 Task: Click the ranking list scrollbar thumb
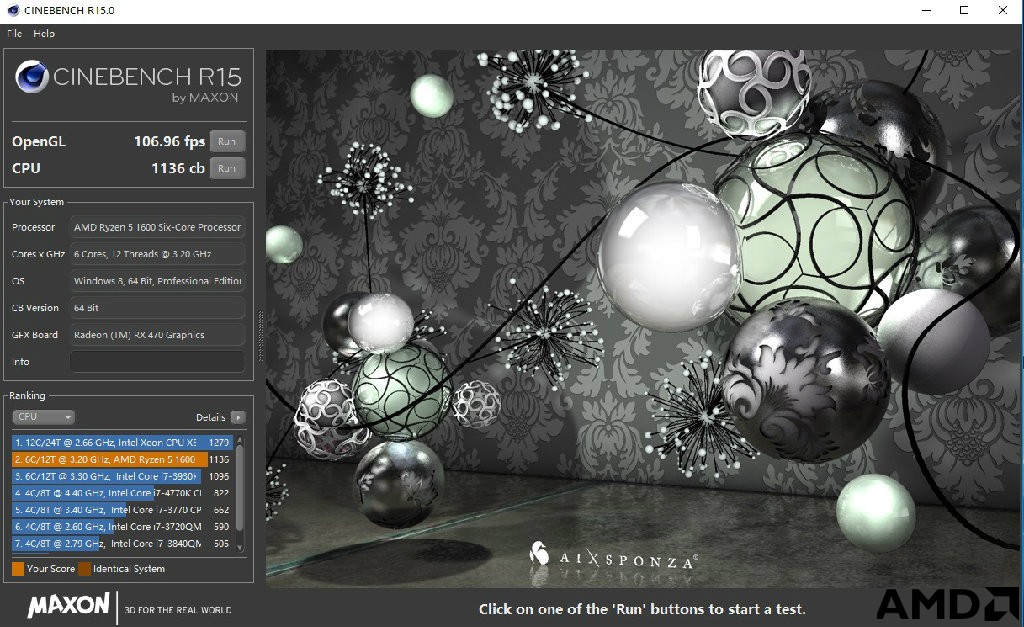[240, 488]
